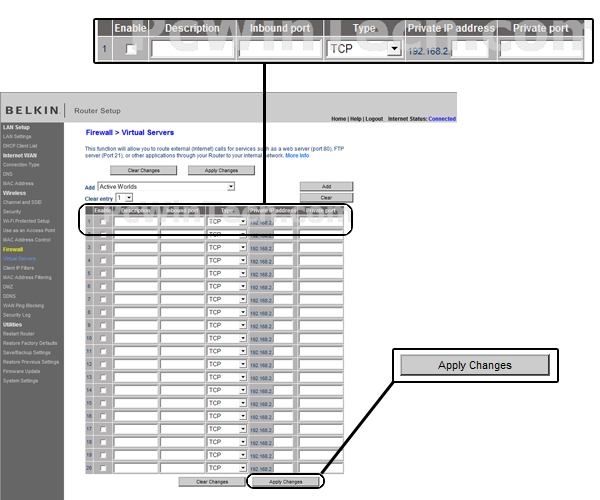Click the Private port field in row 20
Viewport: 600px width, 500px height.
tap(321, 468)
